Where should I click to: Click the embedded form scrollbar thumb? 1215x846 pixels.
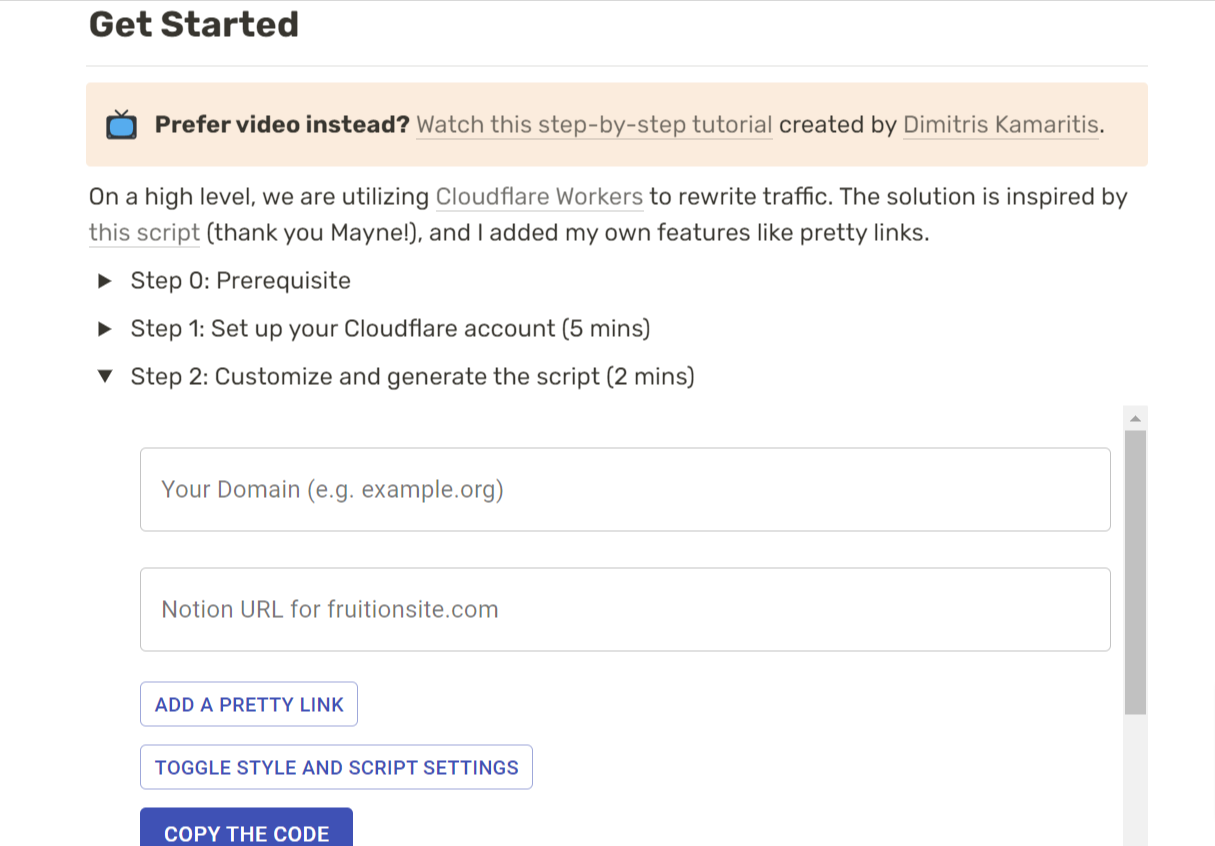pos(1134,570)
